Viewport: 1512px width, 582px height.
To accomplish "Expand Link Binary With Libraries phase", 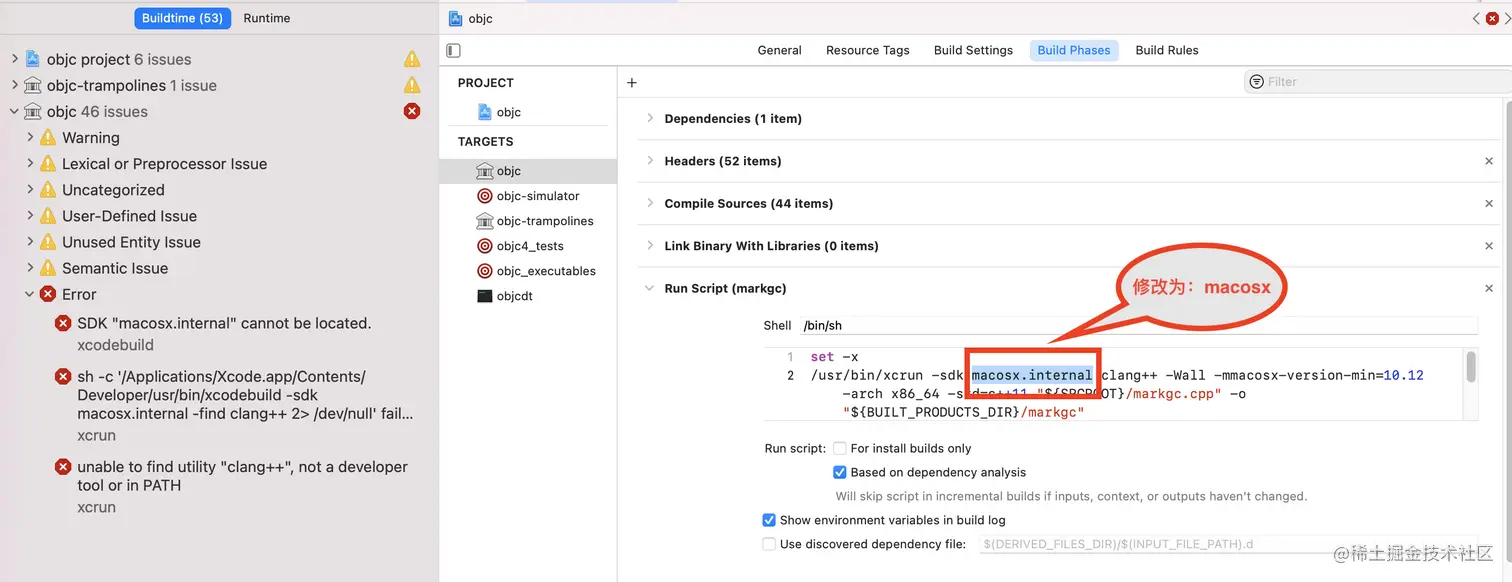I will (x=650, y=246).
